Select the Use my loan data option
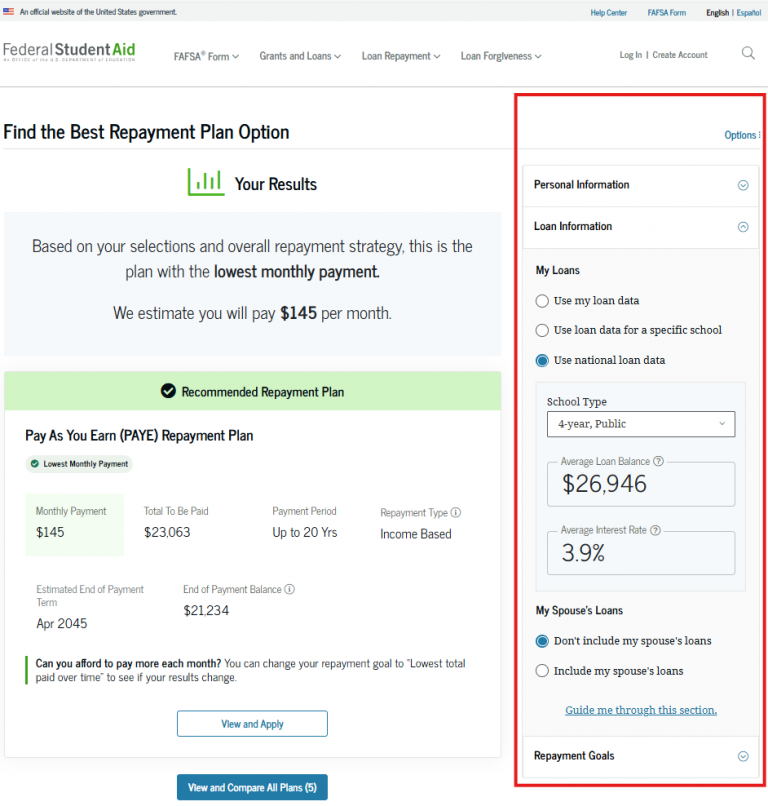 click(x=541, y=300)
